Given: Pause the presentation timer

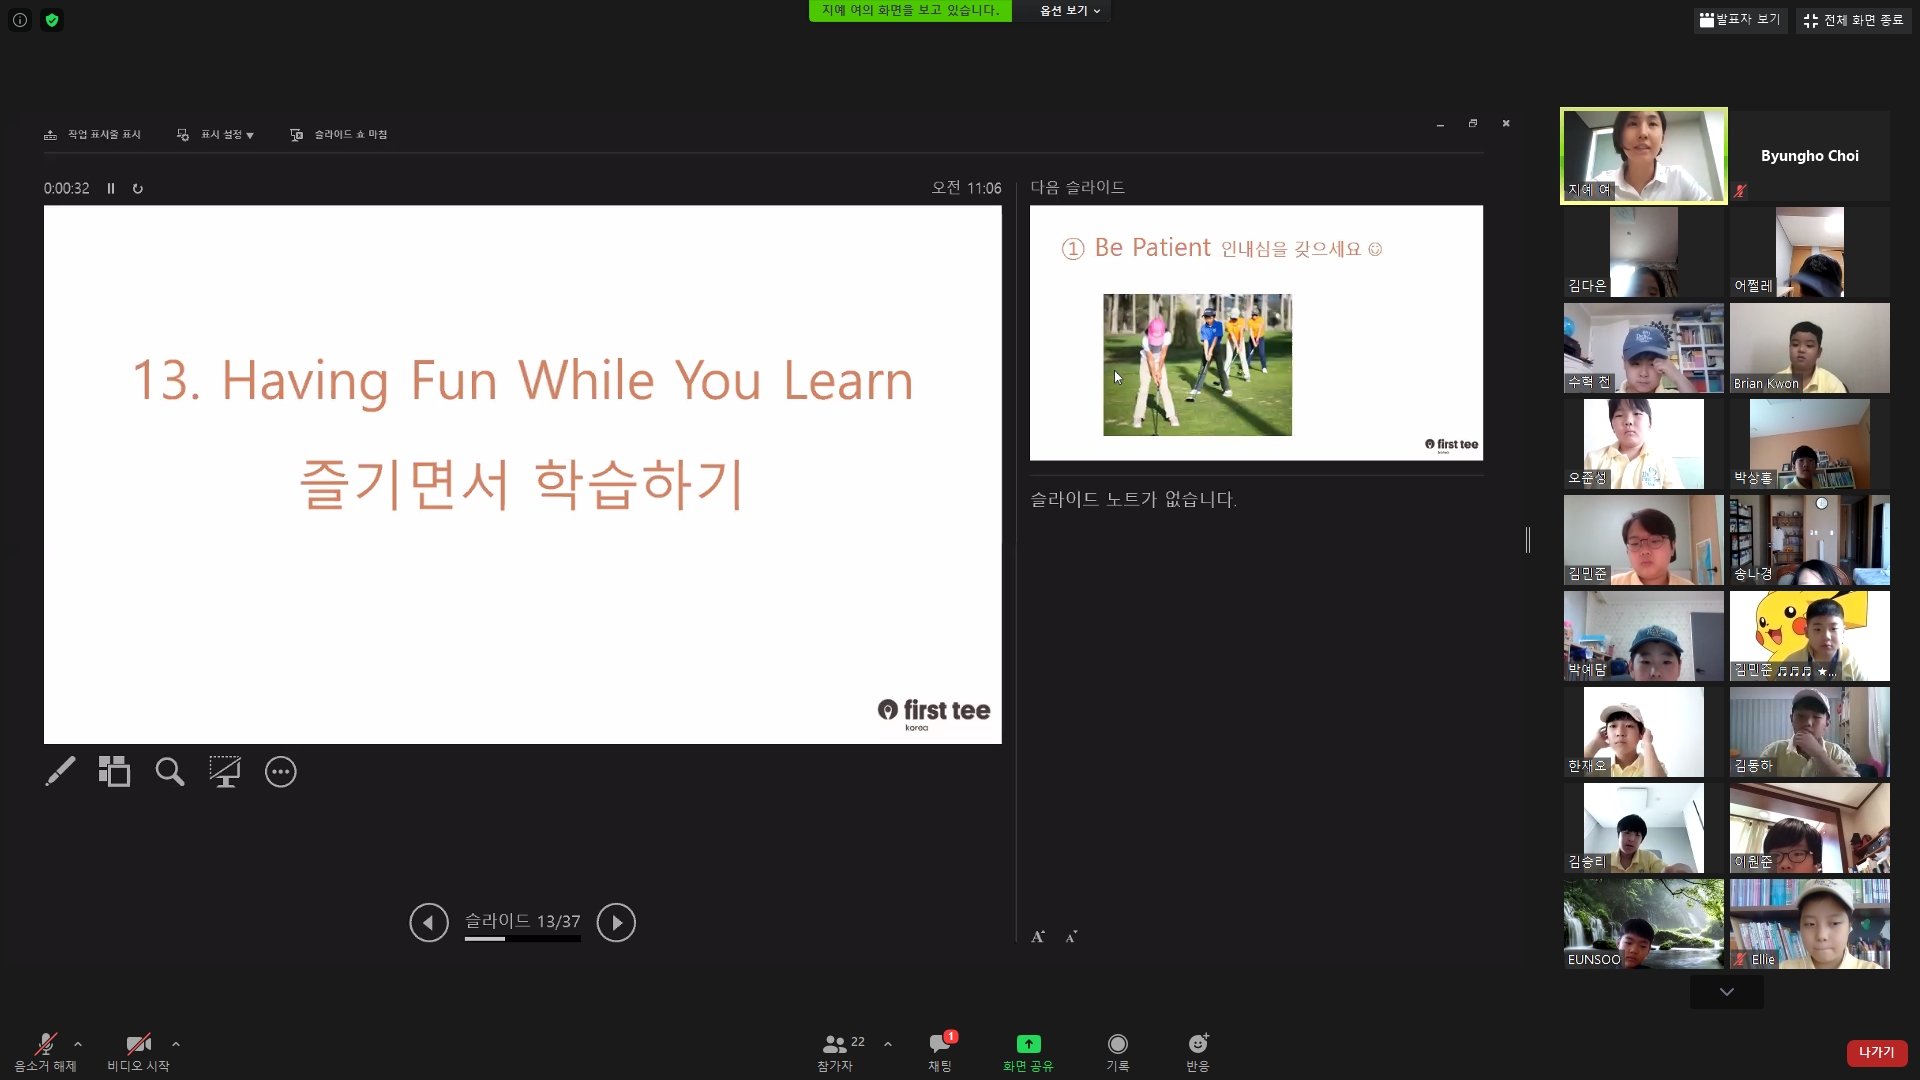Looking at the screenshot, I should (111, 188).
